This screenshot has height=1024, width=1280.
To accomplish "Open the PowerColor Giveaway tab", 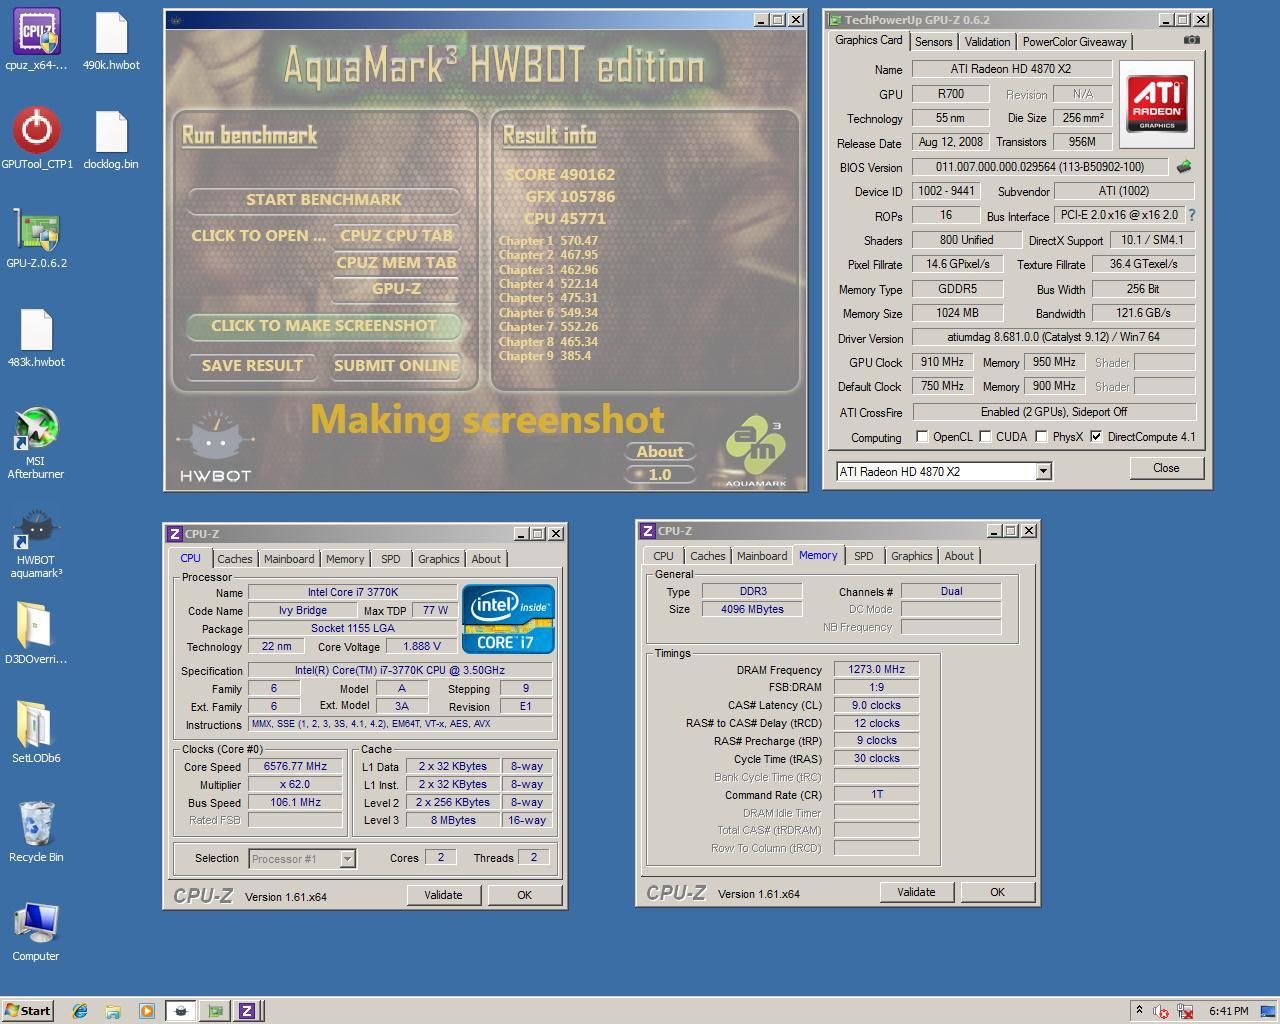I will [x=1074, y=42].
